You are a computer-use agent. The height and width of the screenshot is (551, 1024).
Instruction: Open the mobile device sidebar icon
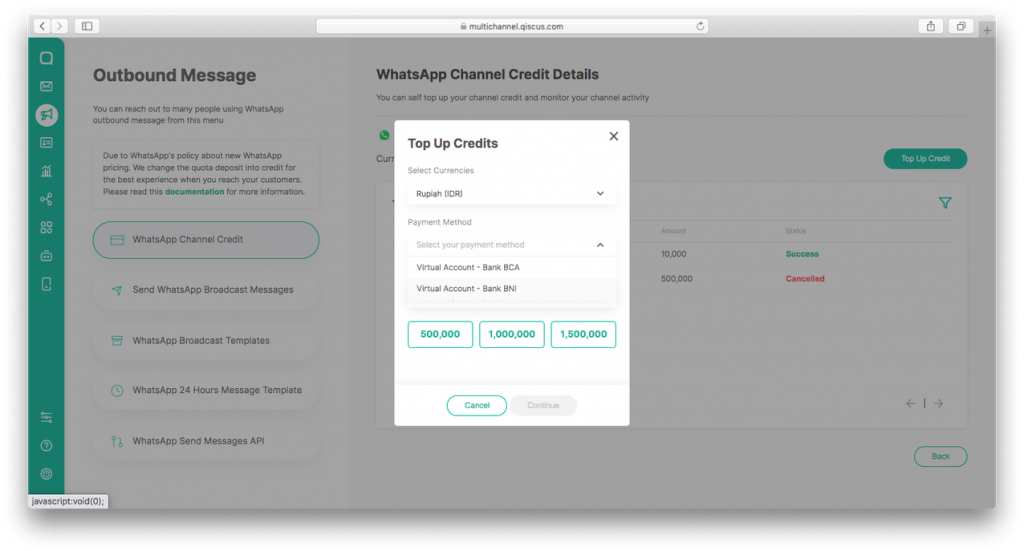tap(46, 284)
